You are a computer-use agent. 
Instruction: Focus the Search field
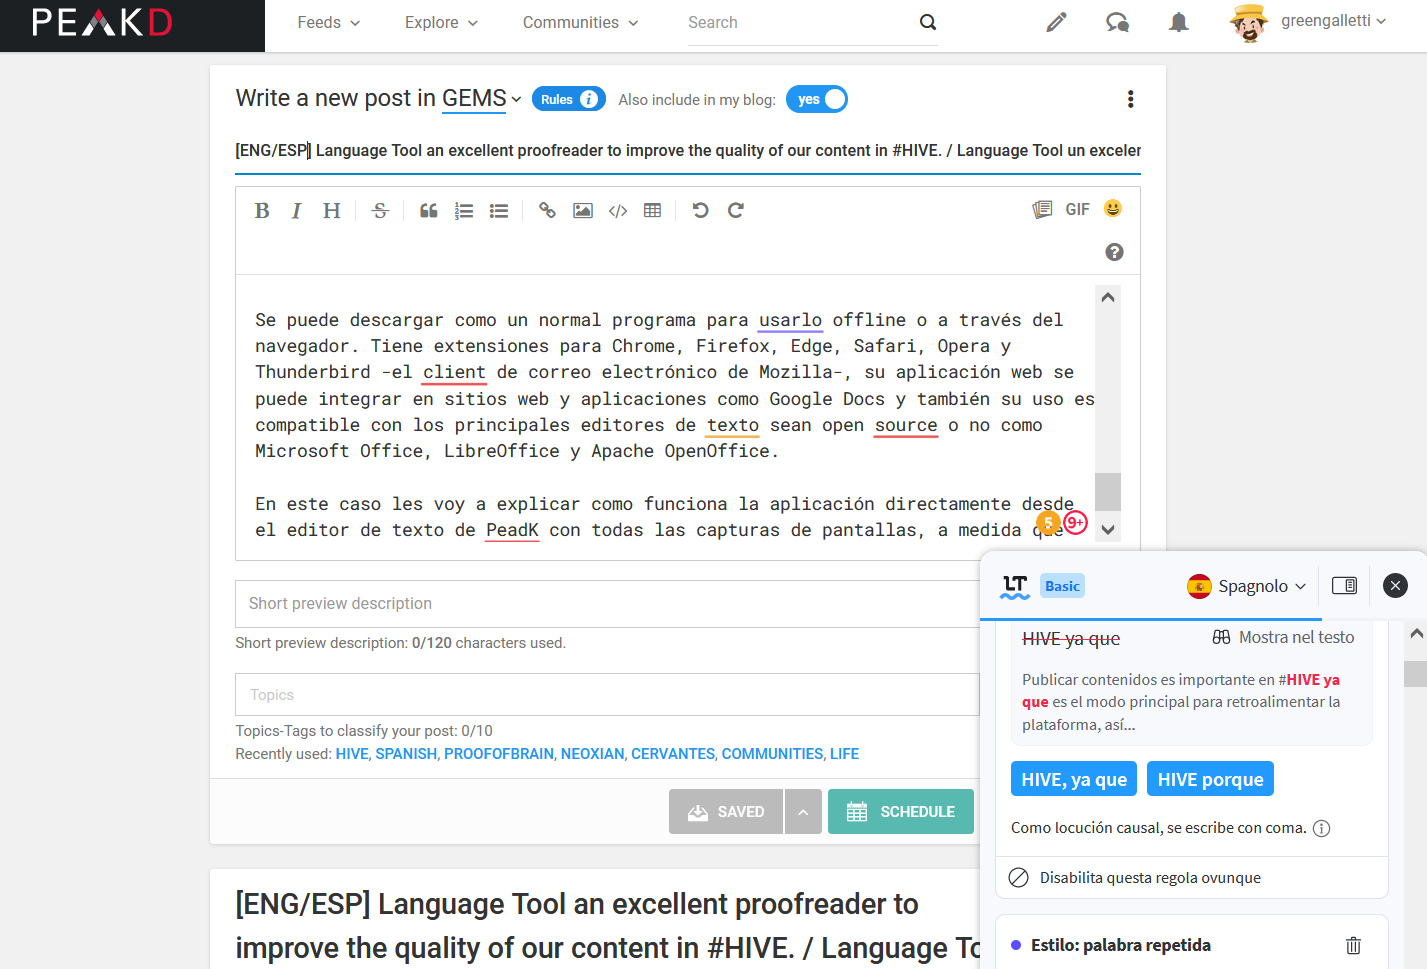tap(800, 22)
